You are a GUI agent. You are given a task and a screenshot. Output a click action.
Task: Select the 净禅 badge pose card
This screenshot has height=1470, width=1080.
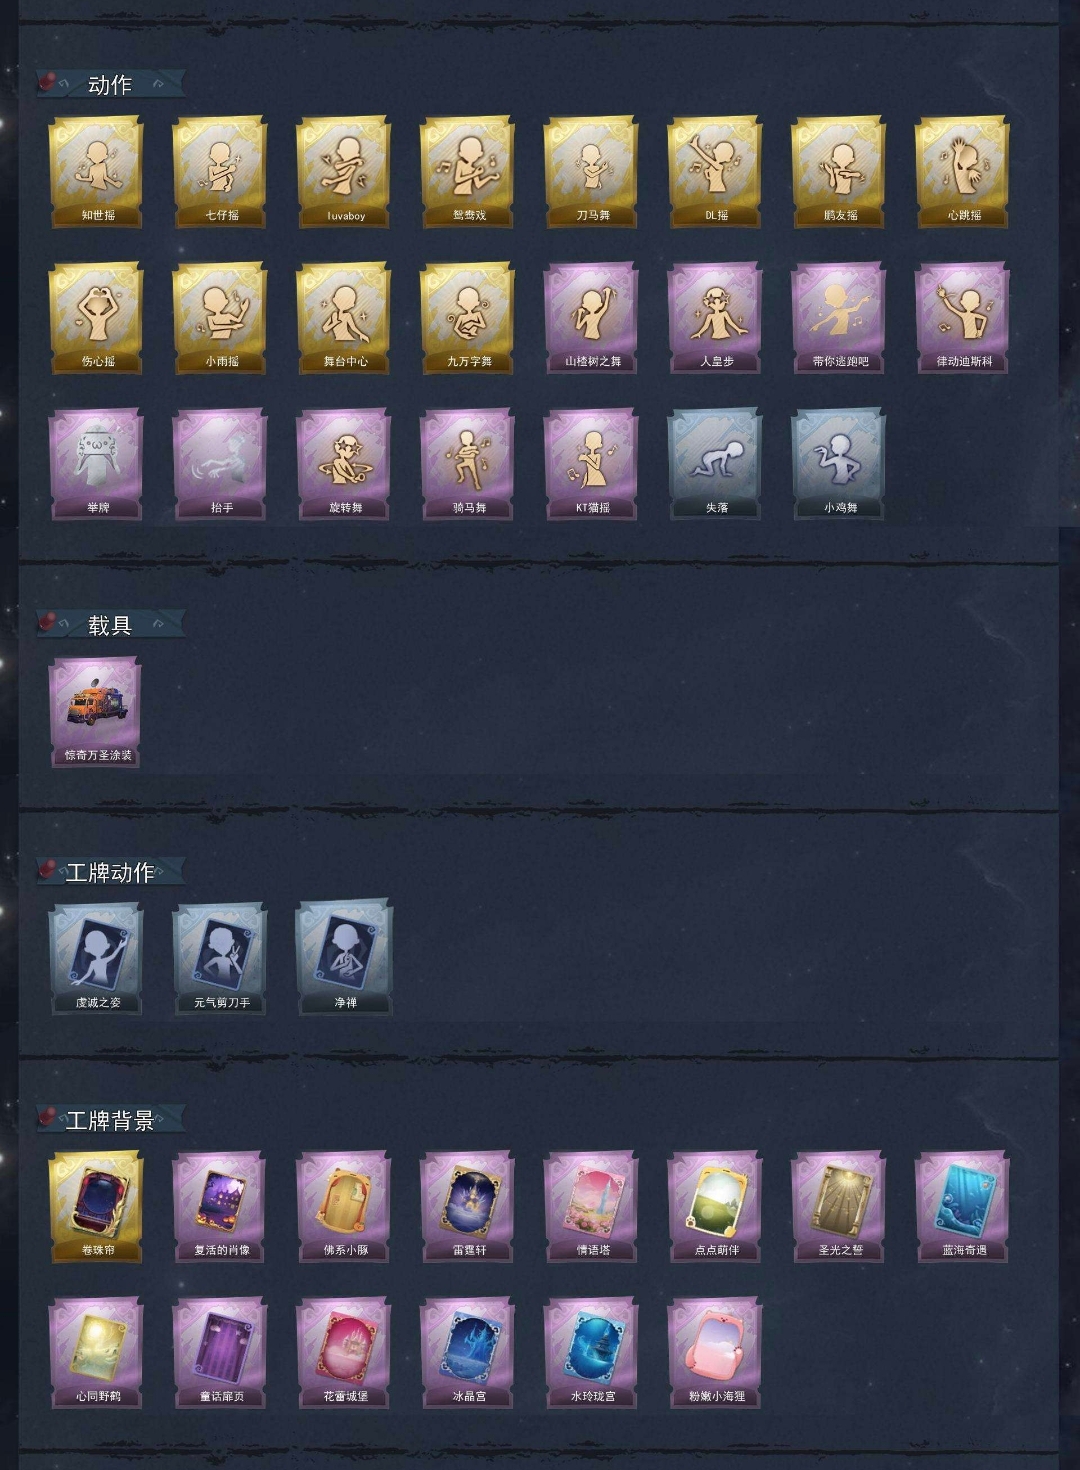click(344, 959)
